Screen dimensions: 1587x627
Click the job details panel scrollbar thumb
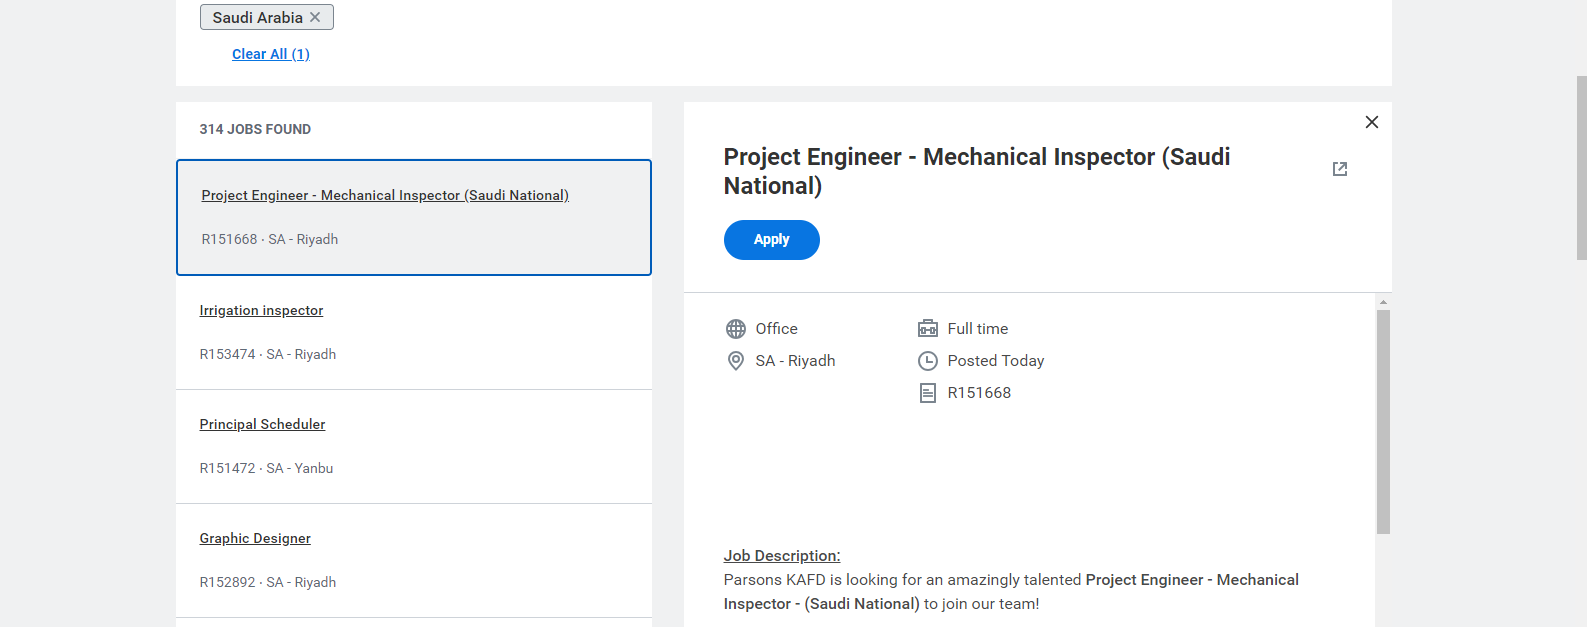[x=1383, y=420]
